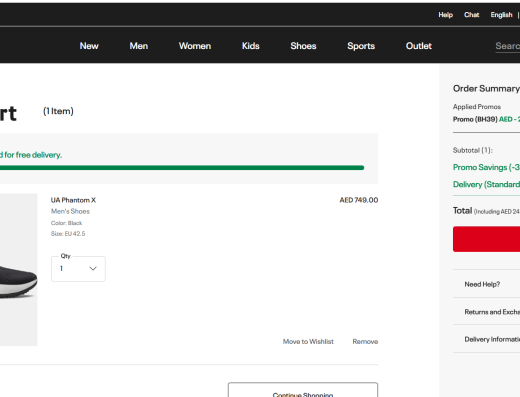
Task: Click the Size: EU 42.5 text
Action: pyautogui.click(x=68, y=234)
